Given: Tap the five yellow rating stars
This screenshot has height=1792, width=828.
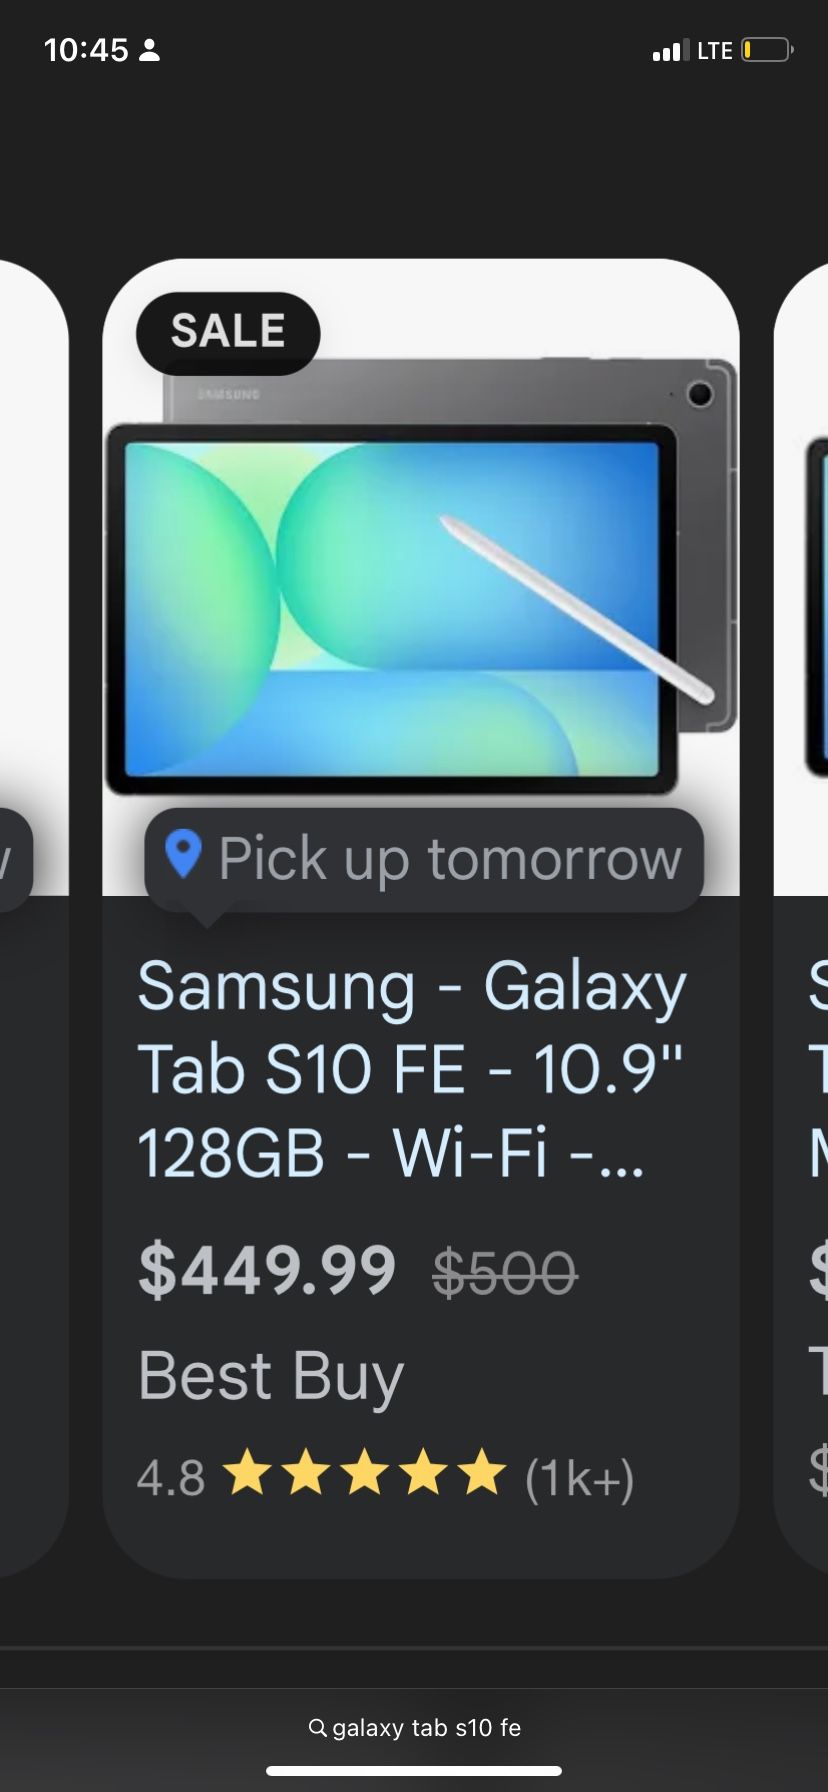Looking at the screenshot, I should pos(364,1474).
